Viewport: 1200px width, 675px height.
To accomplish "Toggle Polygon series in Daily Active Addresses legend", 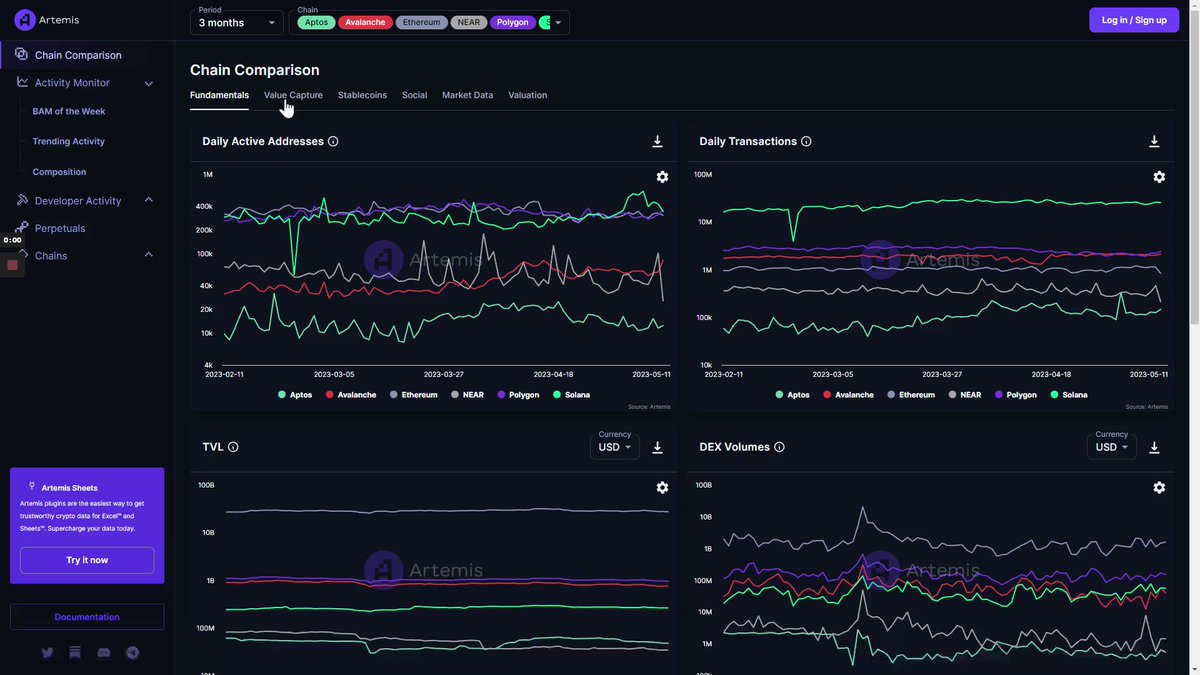I will tap(518, 395).
